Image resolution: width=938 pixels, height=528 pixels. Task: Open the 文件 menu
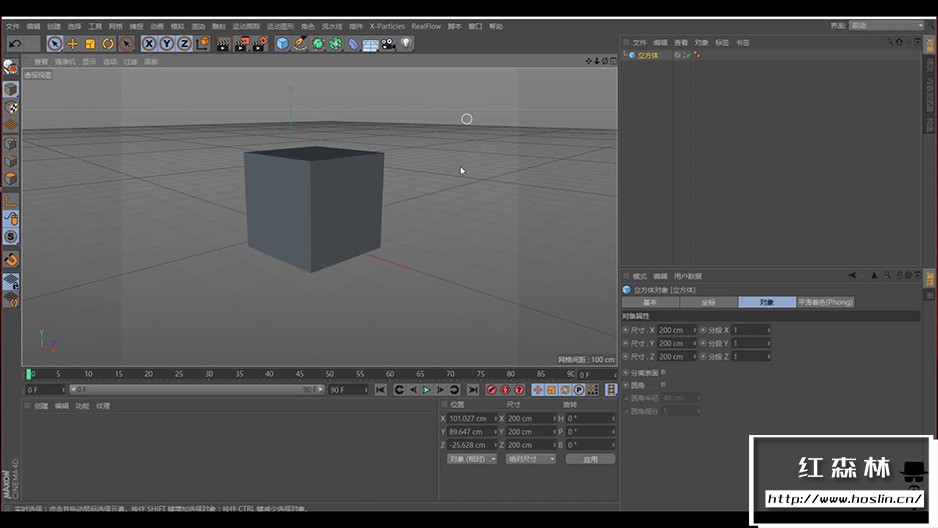[13, 26]
